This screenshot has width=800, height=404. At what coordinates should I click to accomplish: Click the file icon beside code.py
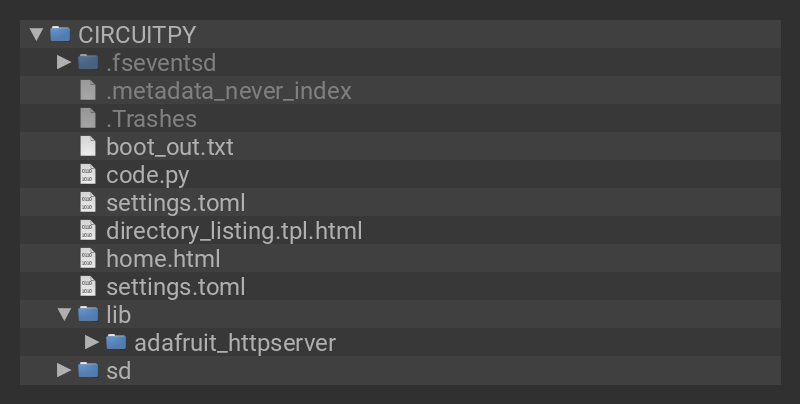pyautogui.click(x=88, y=174)
